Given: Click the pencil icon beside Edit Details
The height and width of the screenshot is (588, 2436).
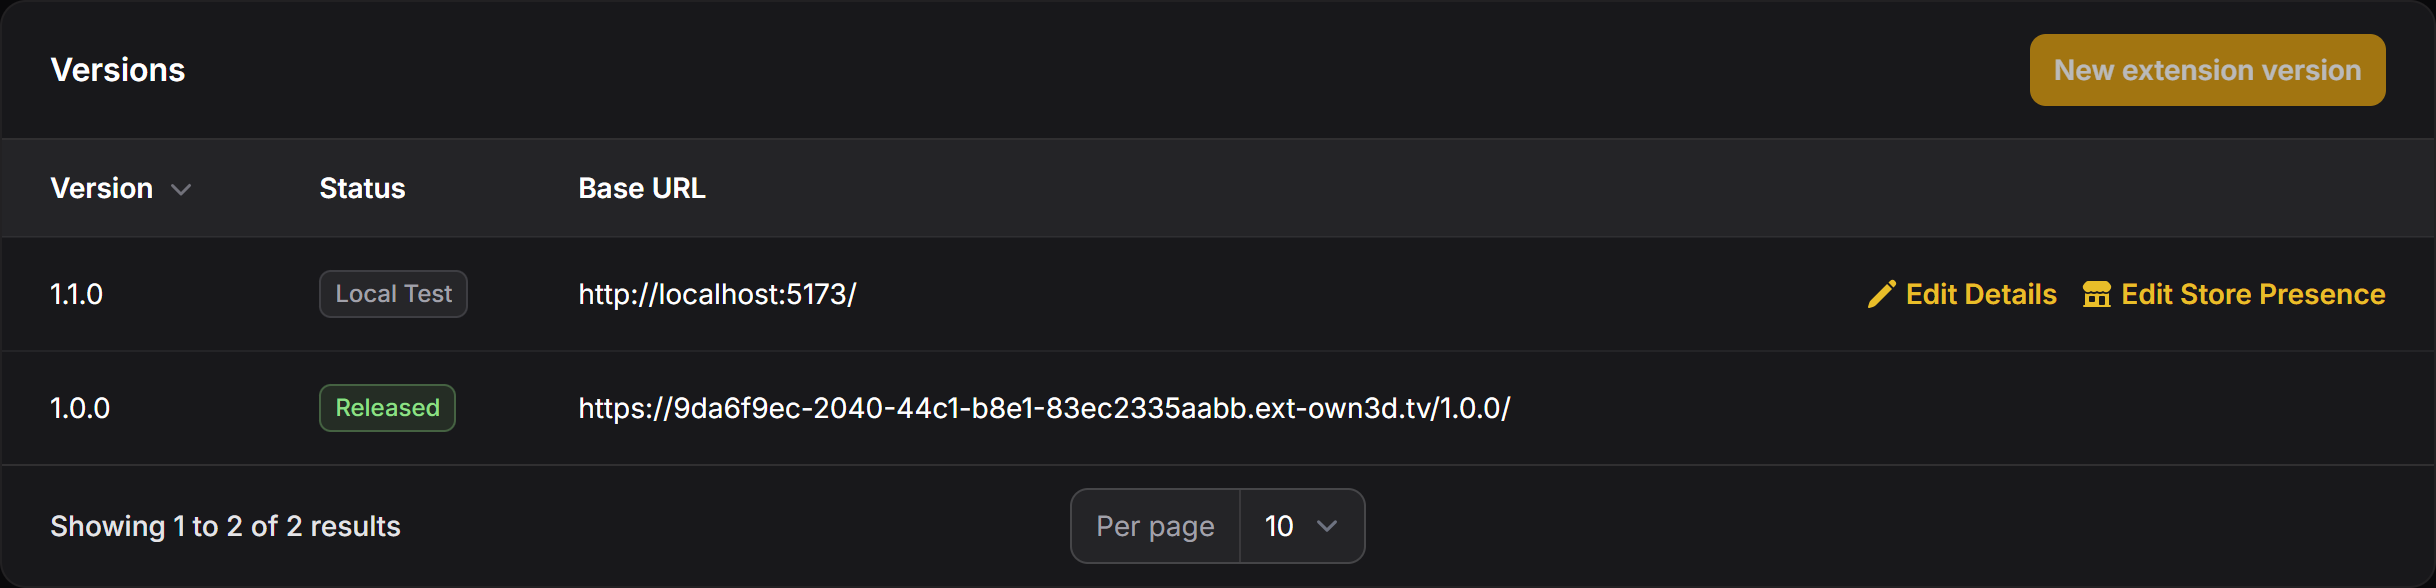Looking at the screenshot, I should tap(1881, 294).
